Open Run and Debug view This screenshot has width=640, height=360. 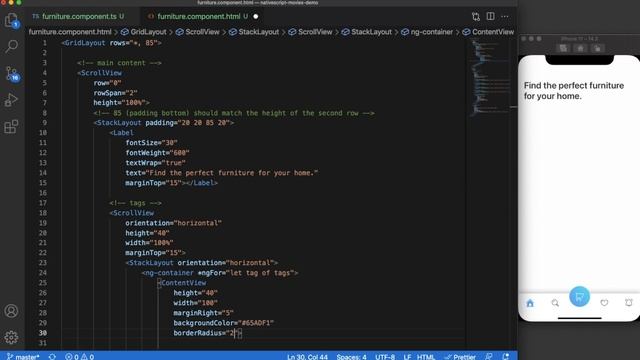pos(11,100)
